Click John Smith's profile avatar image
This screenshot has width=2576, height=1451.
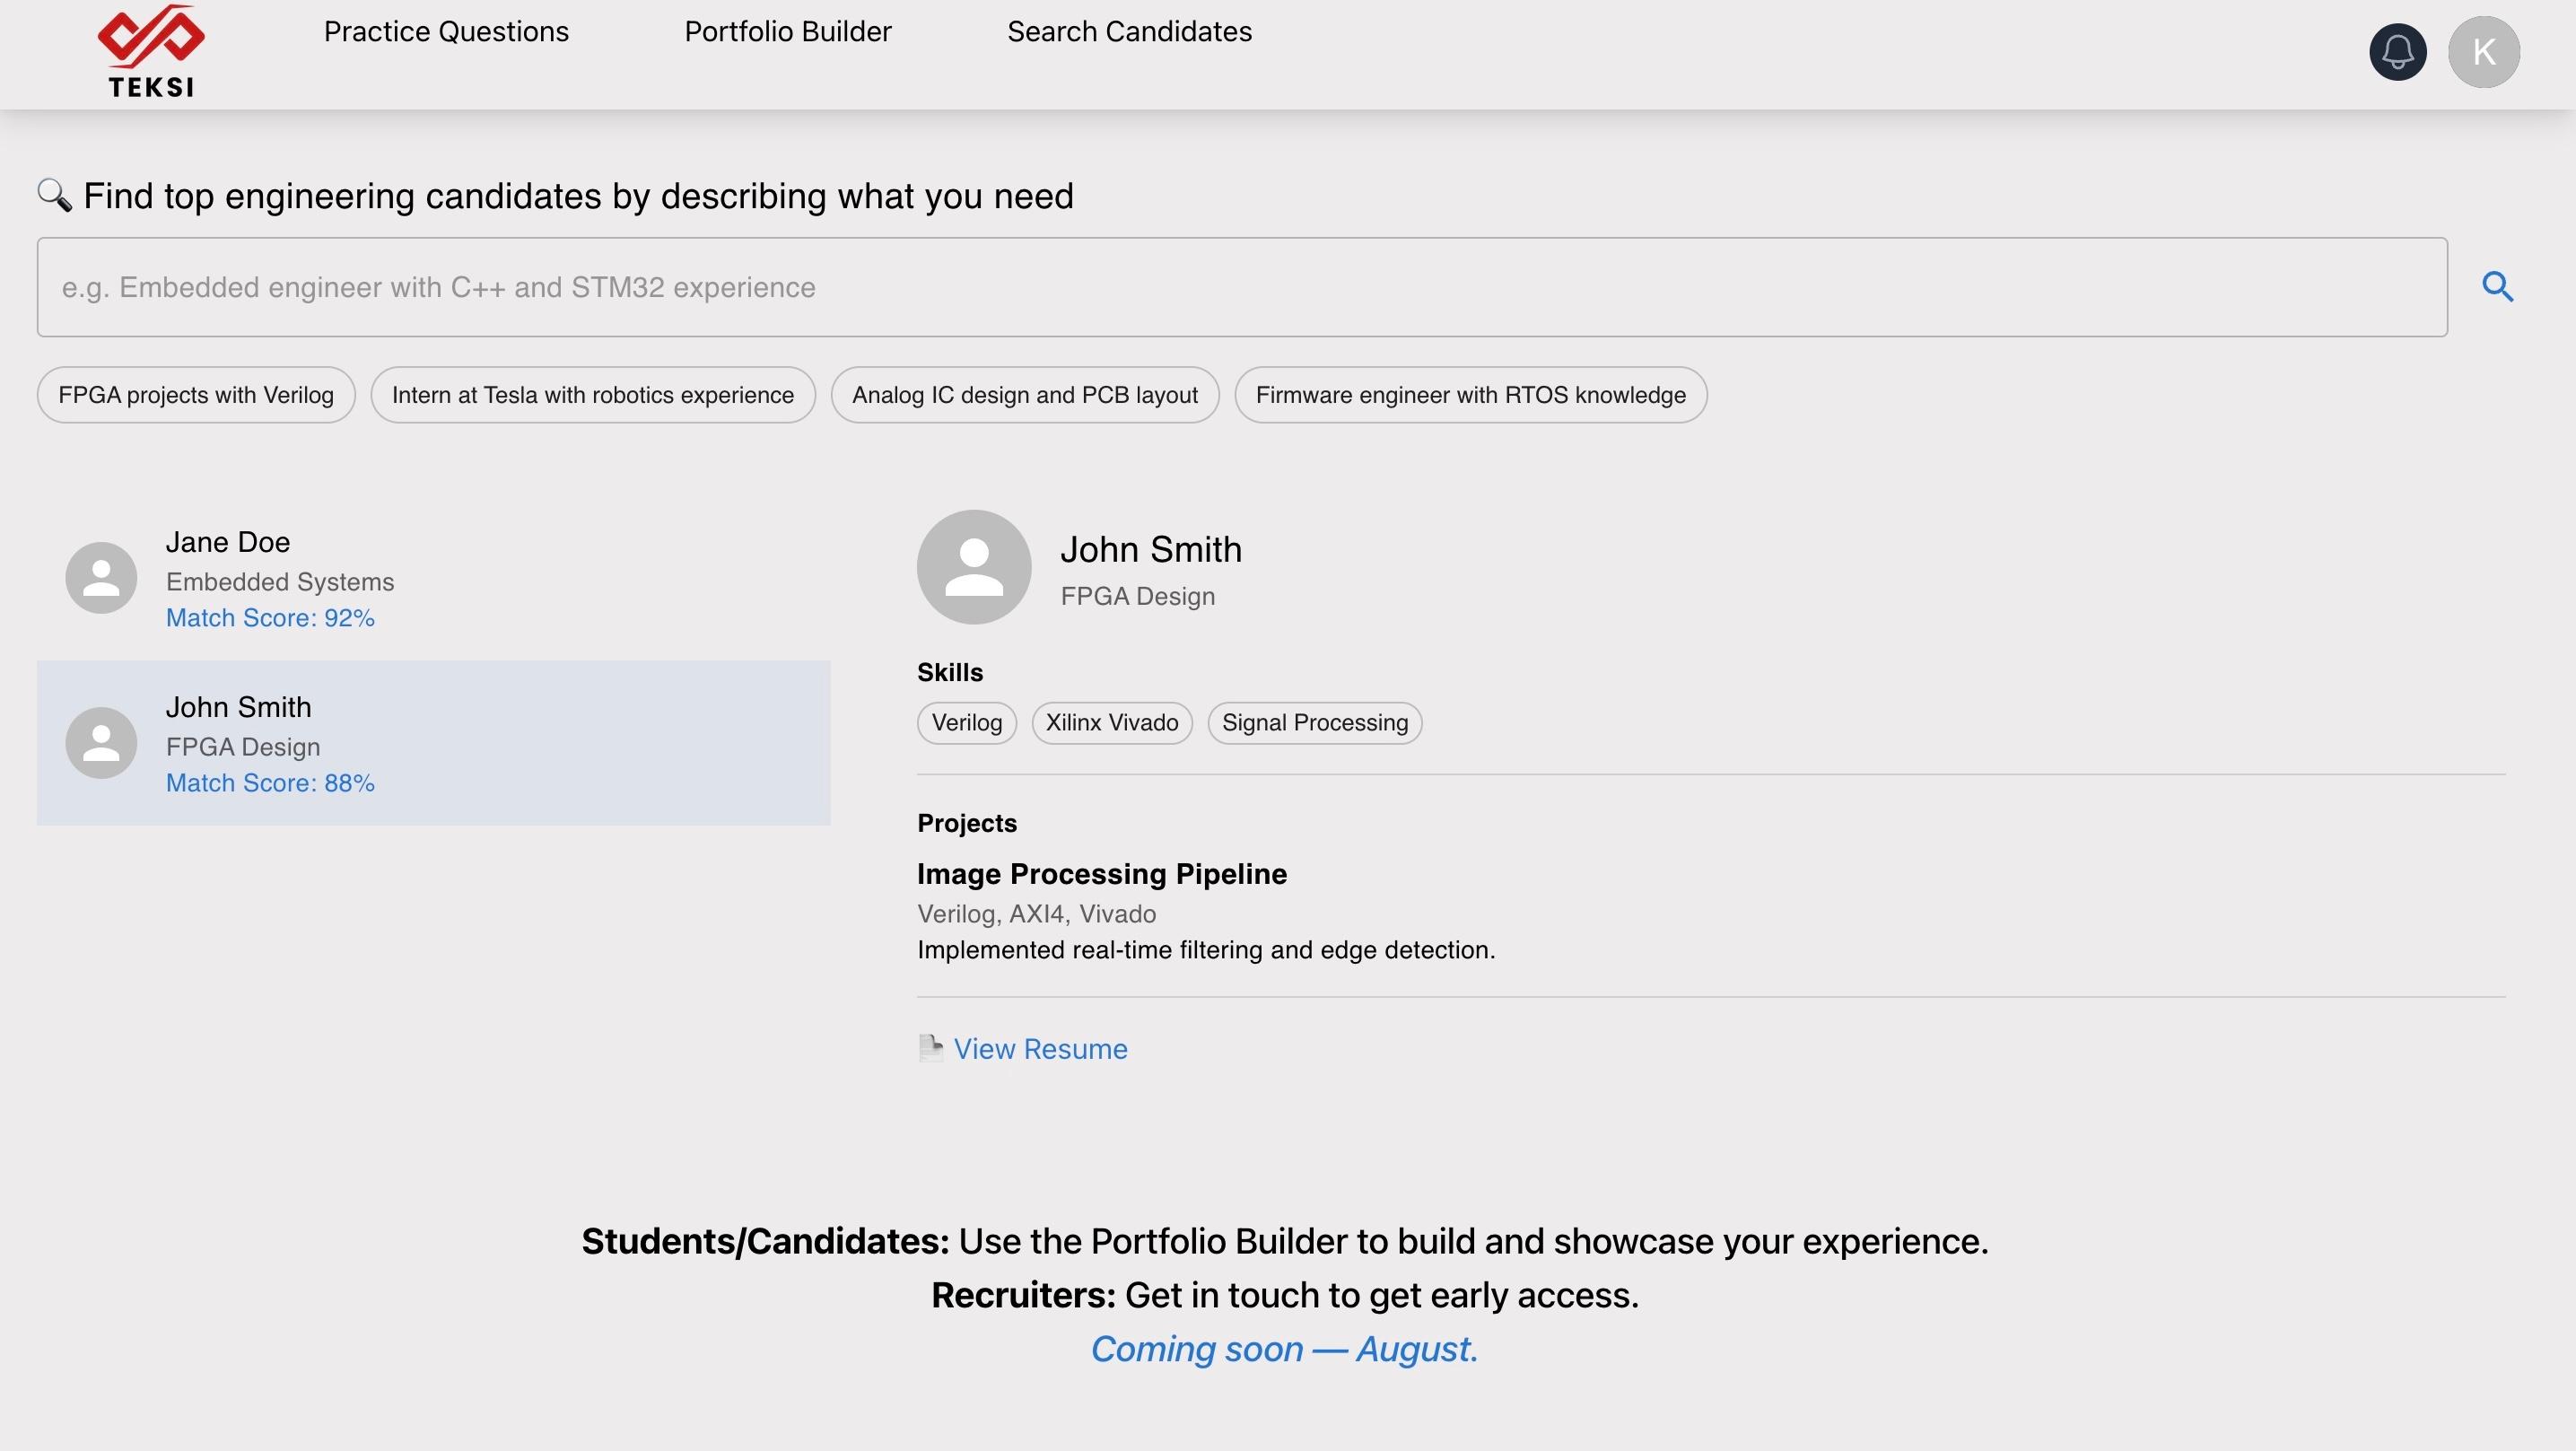point(974,566)
